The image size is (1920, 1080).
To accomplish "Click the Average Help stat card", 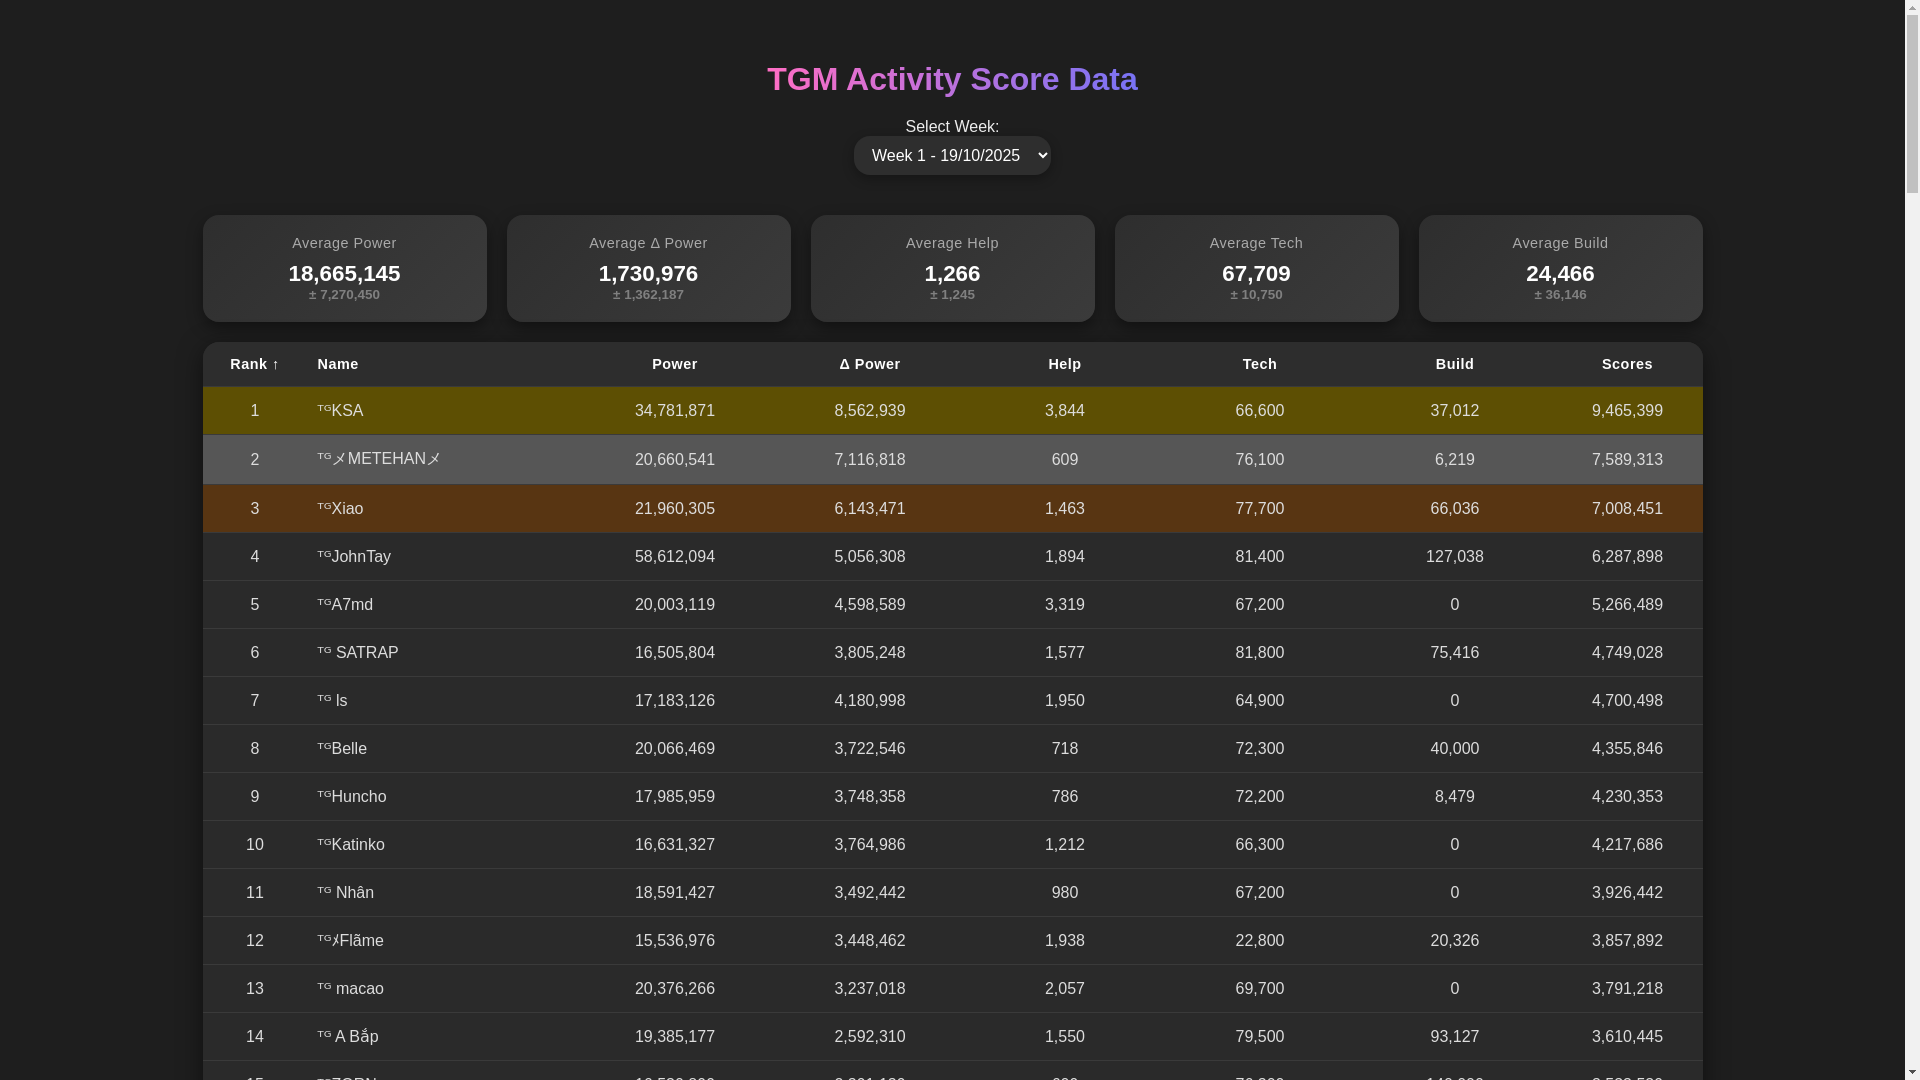I will [x=952, y=268].
